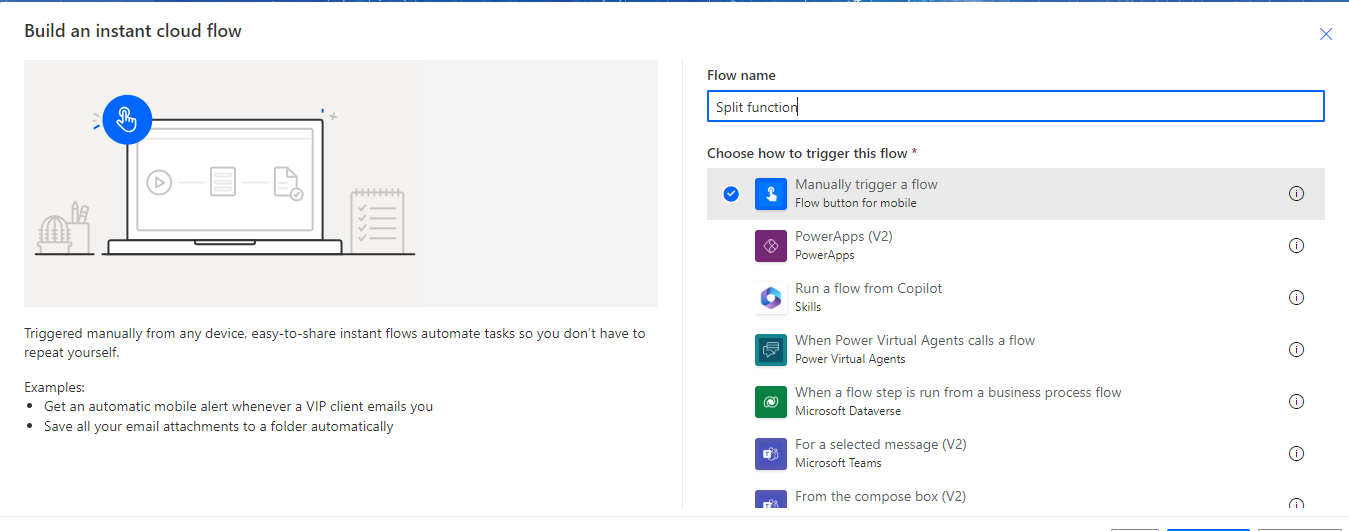Click the Run a flow from Copilot icon

pyautogui.click(x=771, y=298)
